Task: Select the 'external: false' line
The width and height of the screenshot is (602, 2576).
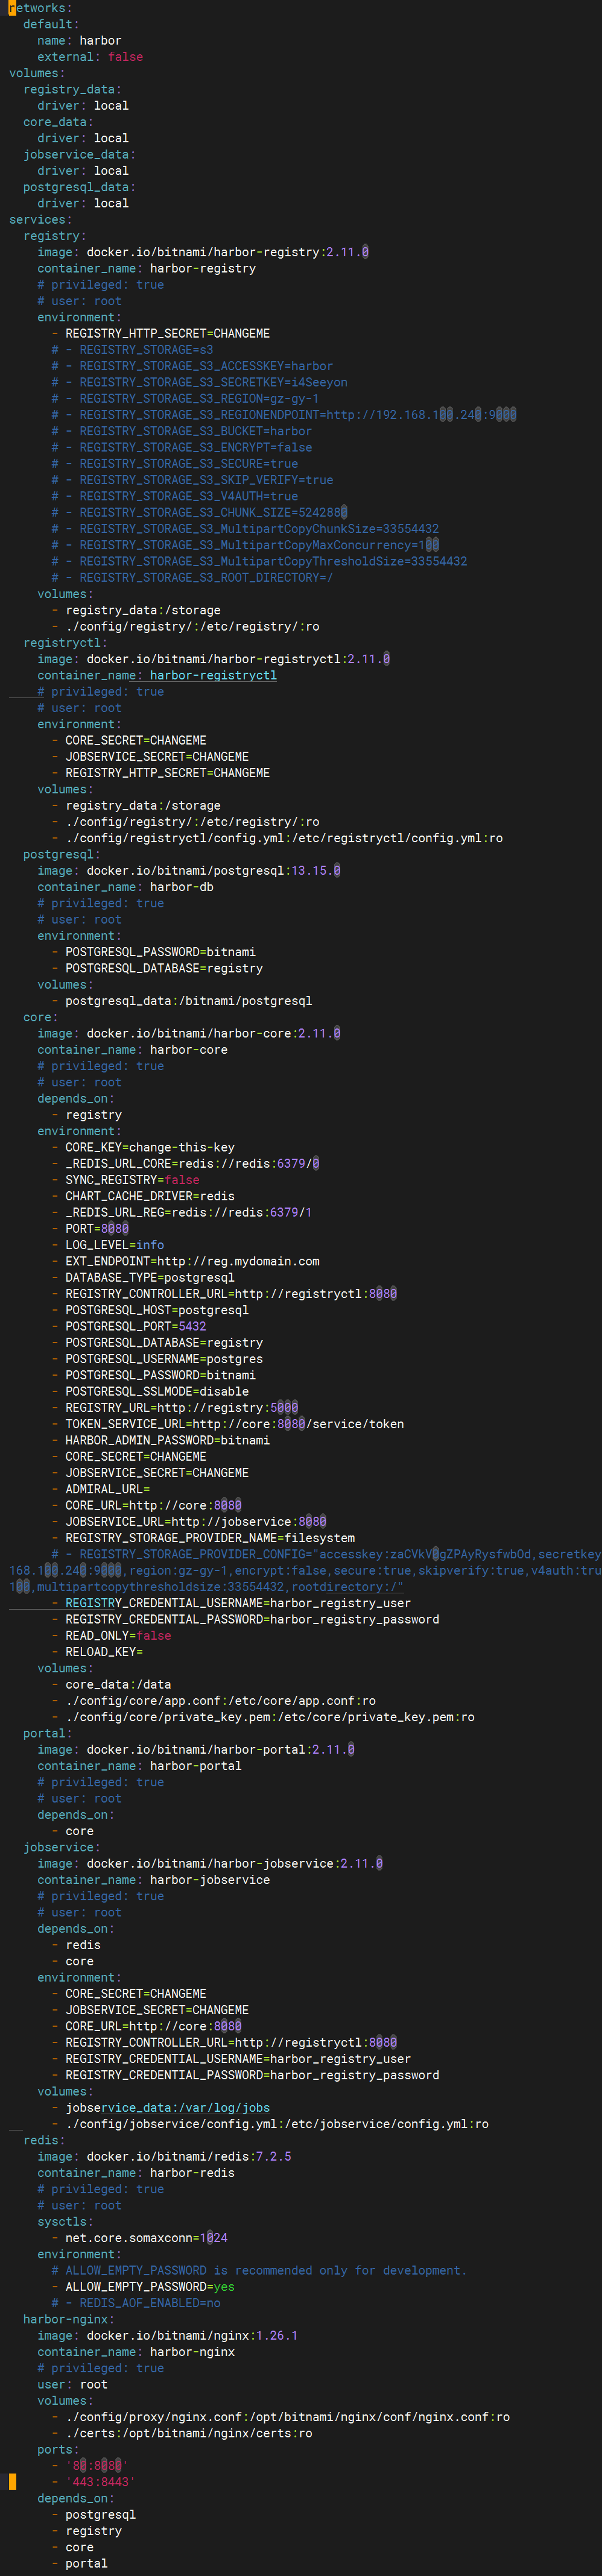Action: (x=90, y=57)
